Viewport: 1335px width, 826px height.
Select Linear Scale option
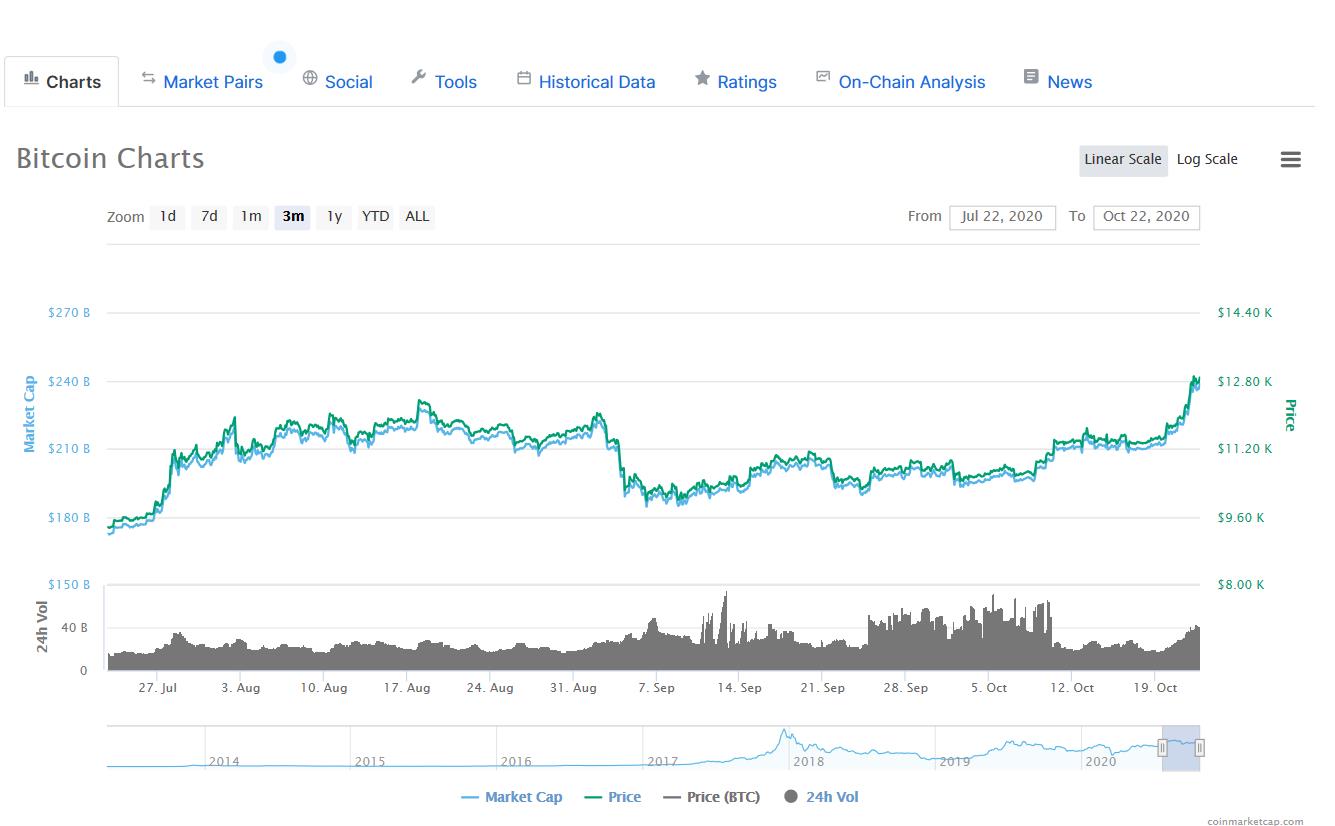(x=1123, y=160)
